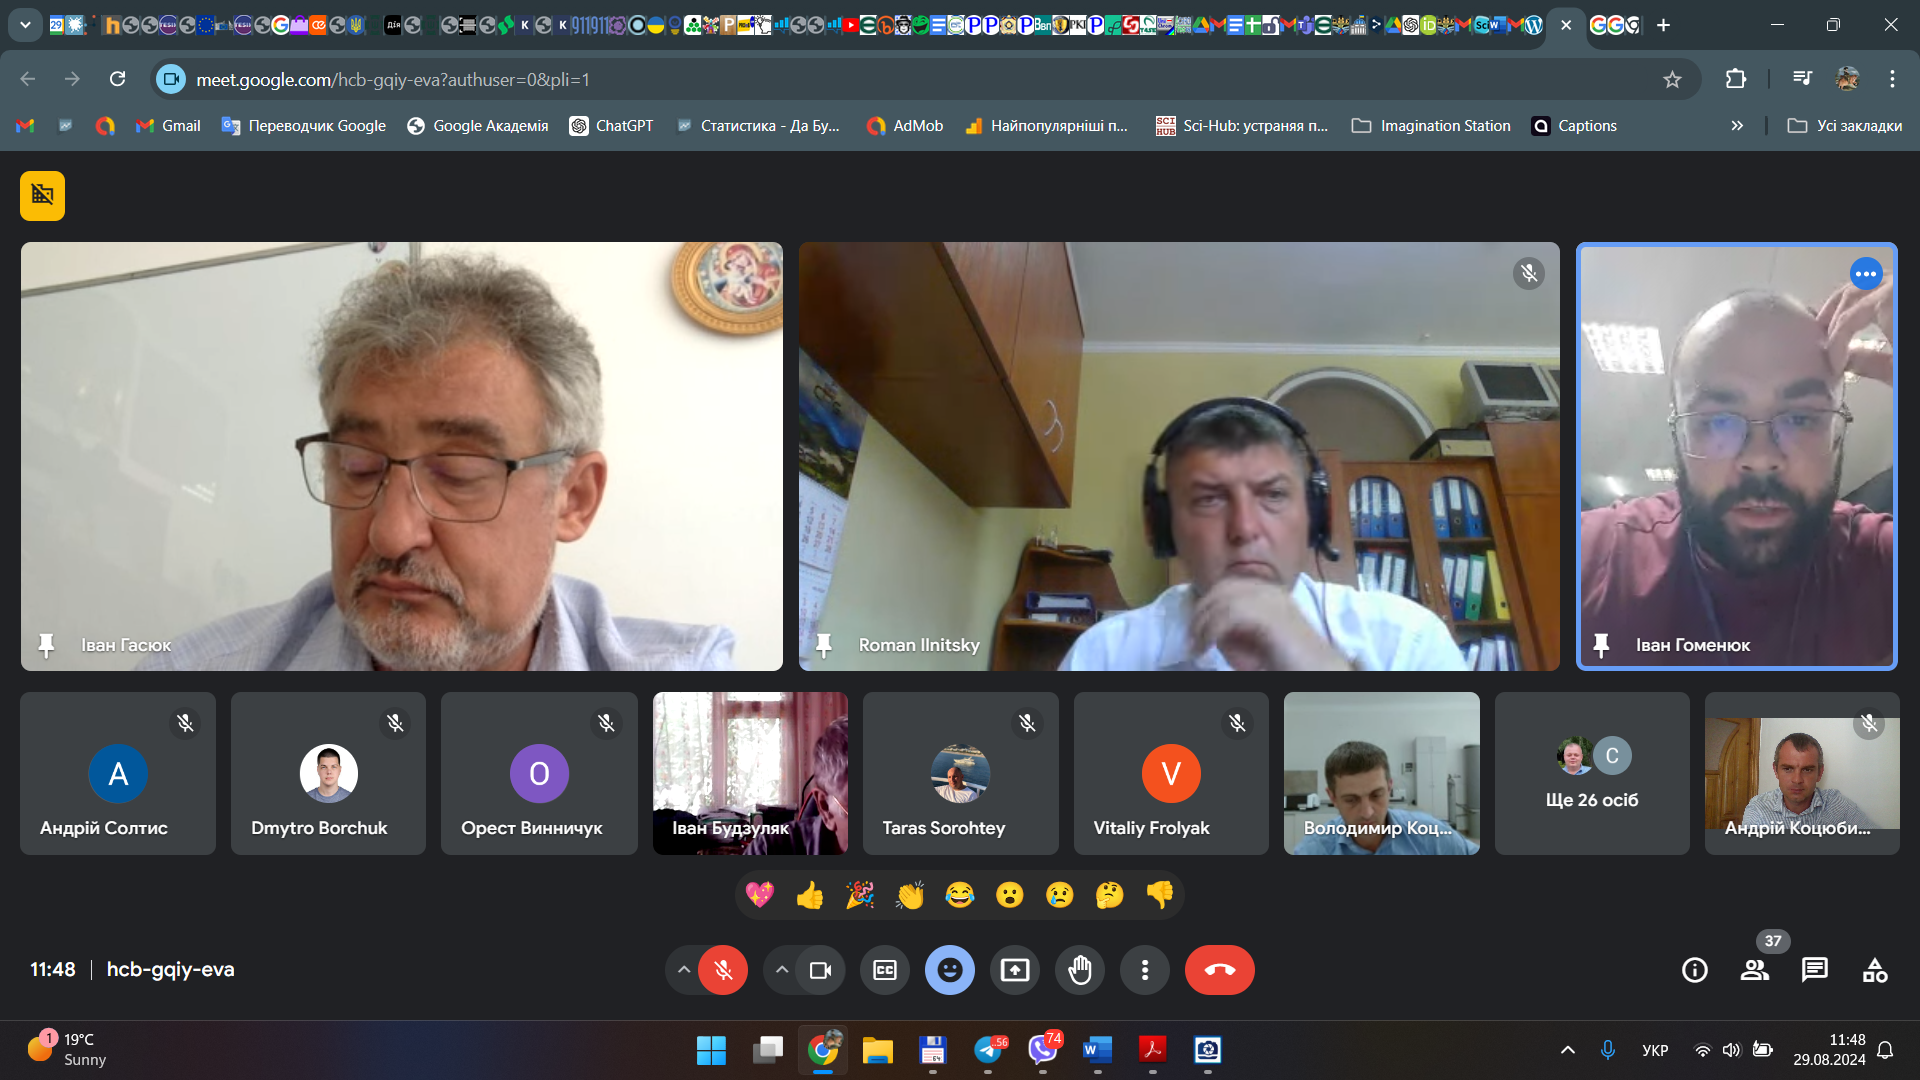Show the participants list
Screen dimensions: 1920x1080
coord(1755,970)
